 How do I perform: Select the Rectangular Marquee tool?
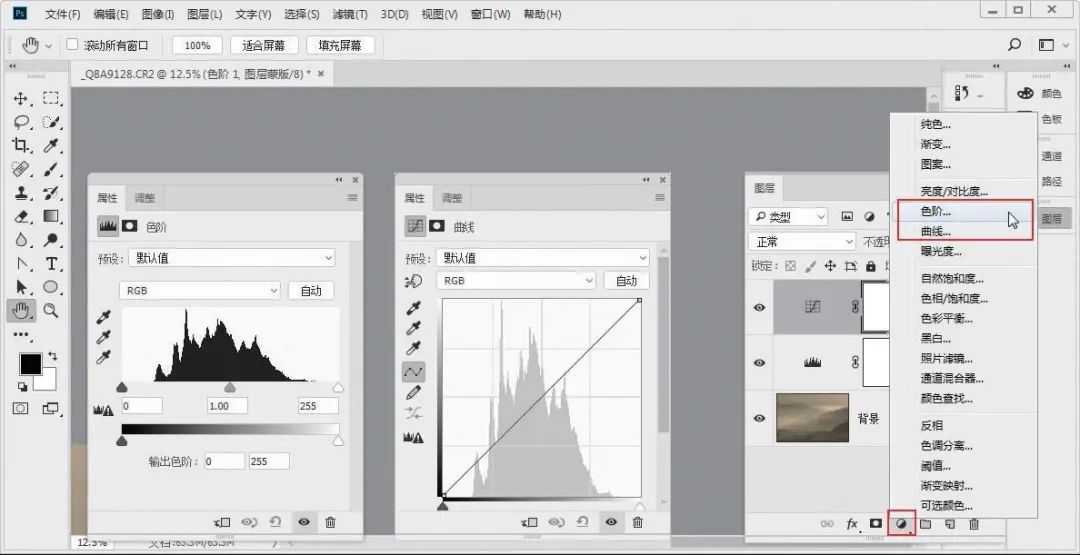click(x=51, y=98)
